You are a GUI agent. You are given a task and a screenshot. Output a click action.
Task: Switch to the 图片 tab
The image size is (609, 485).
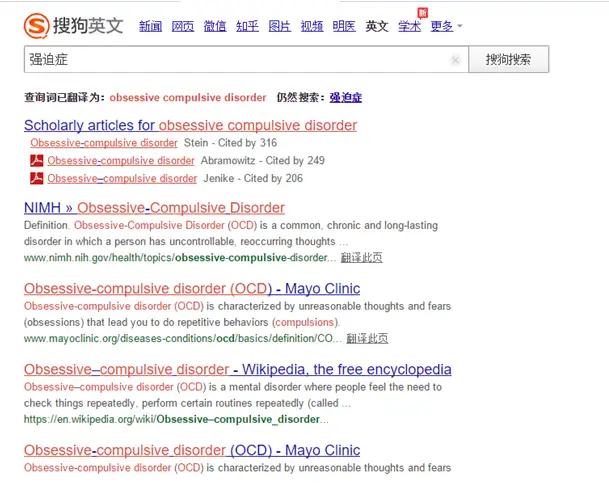pyautogui.click(x=280, y=26)
